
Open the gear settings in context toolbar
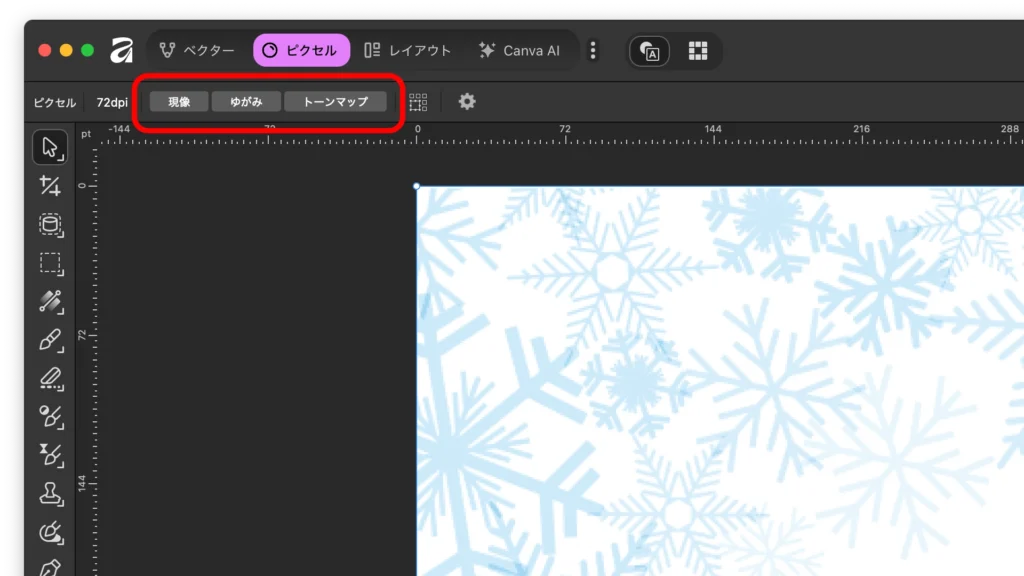point(467,101)
